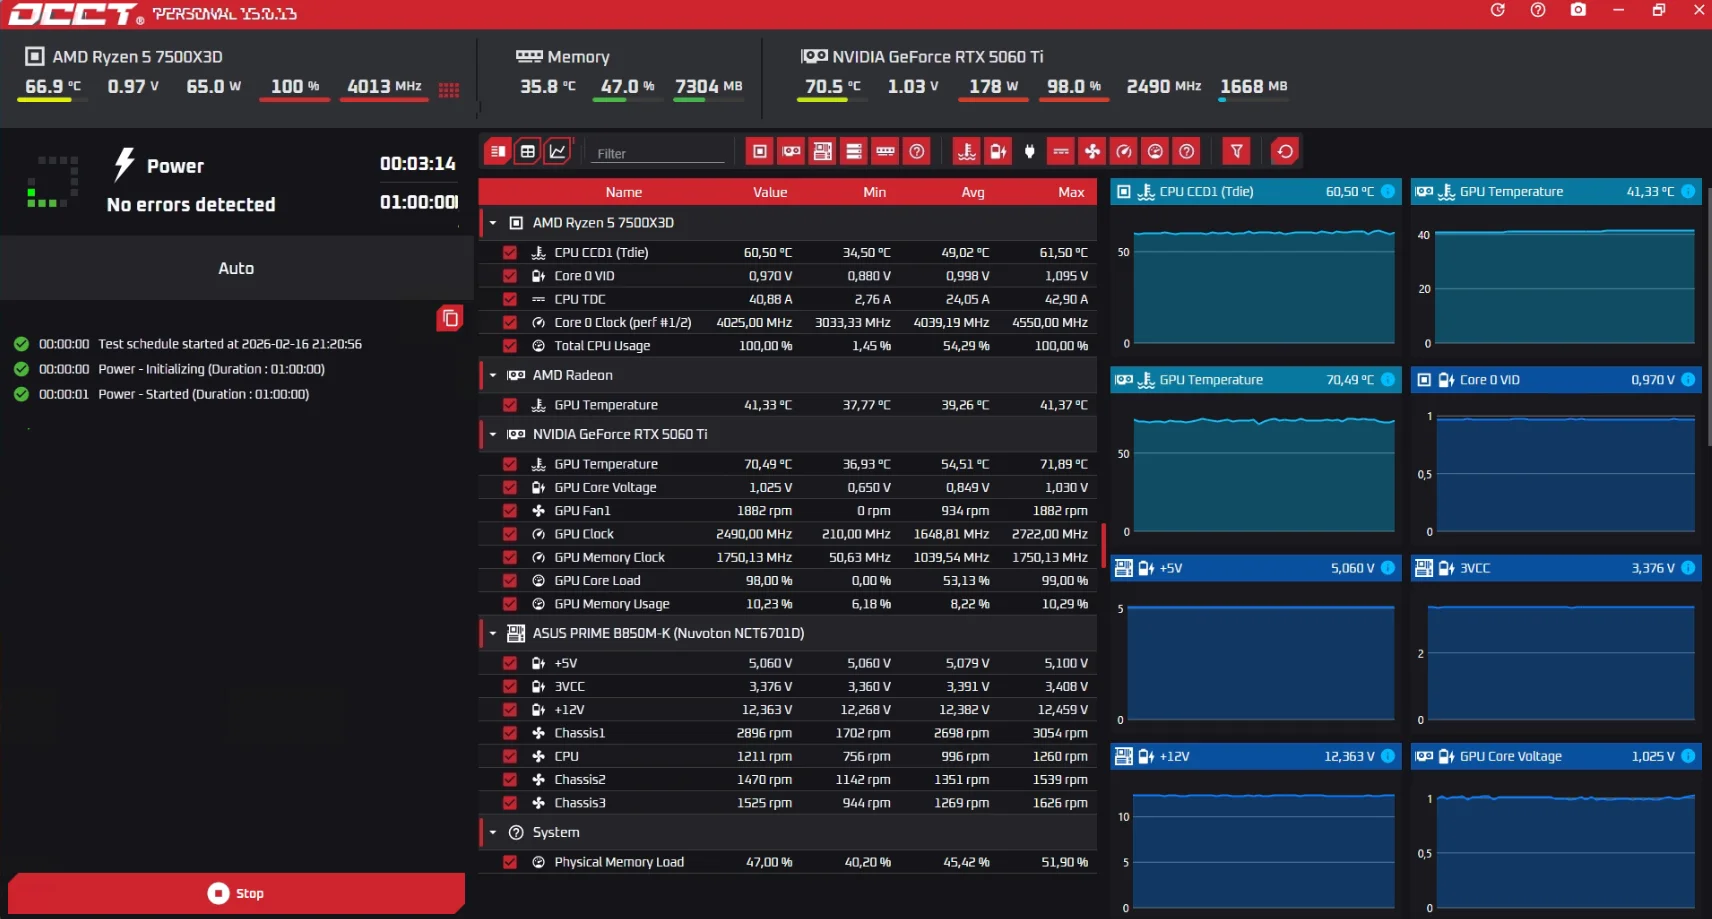The image size is (1712, 919).
Task: Collapse the NVIDIA GeForce RTX 5060 Ti group
Action: pos(493,434)
